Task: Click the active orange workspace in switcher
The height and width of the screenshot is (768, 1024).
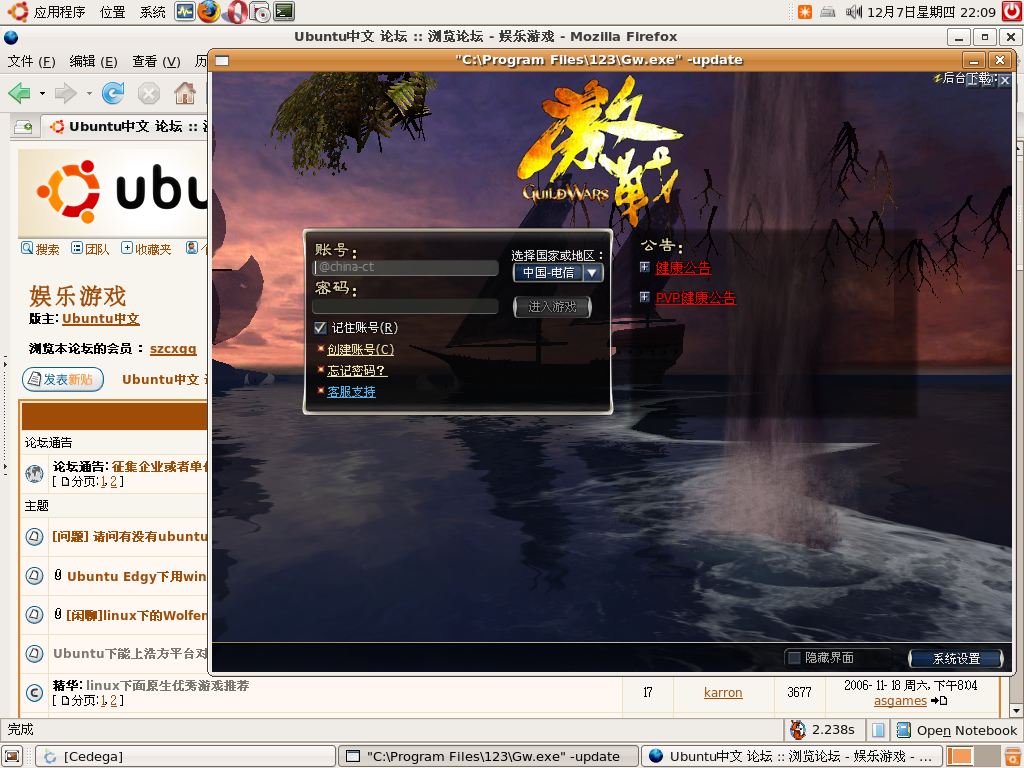Action: point(959,756)
